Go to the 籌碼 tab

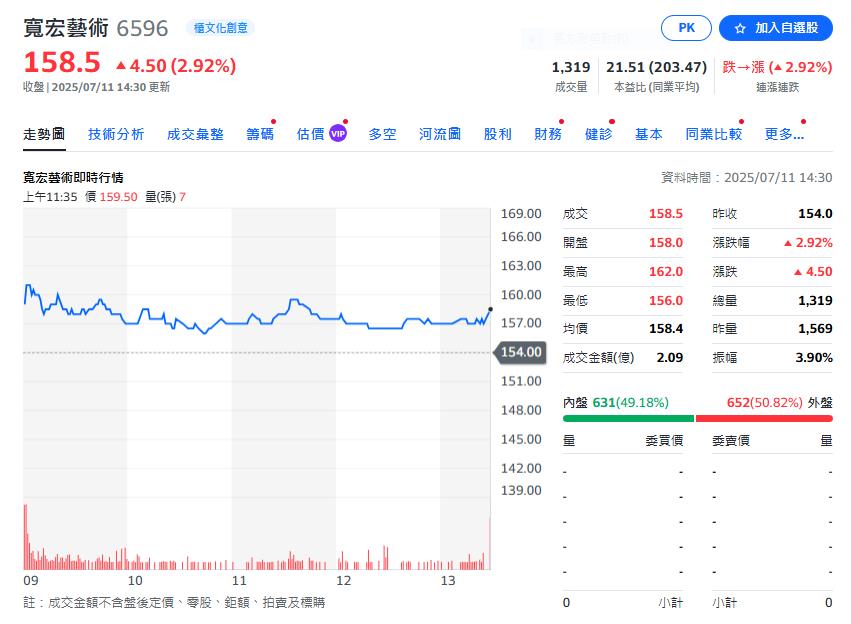(x=260, y=134)
